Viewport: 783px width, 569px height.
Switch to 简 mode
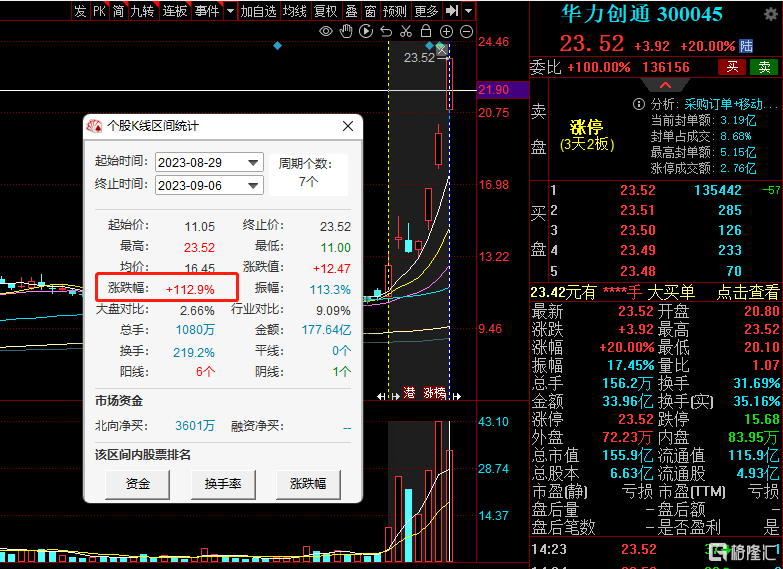[x=118, y=10]
